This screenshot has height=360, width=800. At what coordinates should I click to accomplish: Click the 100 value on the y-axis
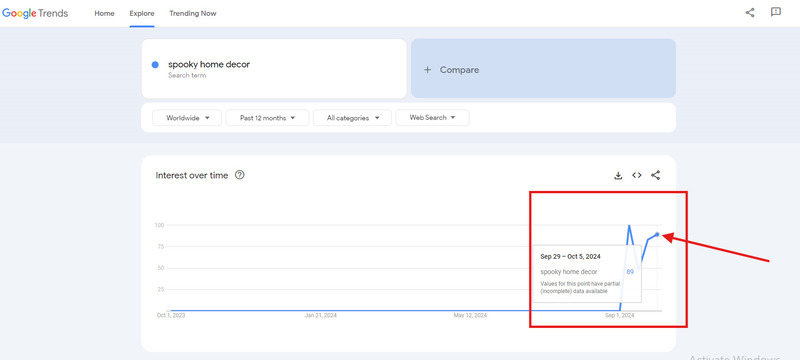pos(159,225)
